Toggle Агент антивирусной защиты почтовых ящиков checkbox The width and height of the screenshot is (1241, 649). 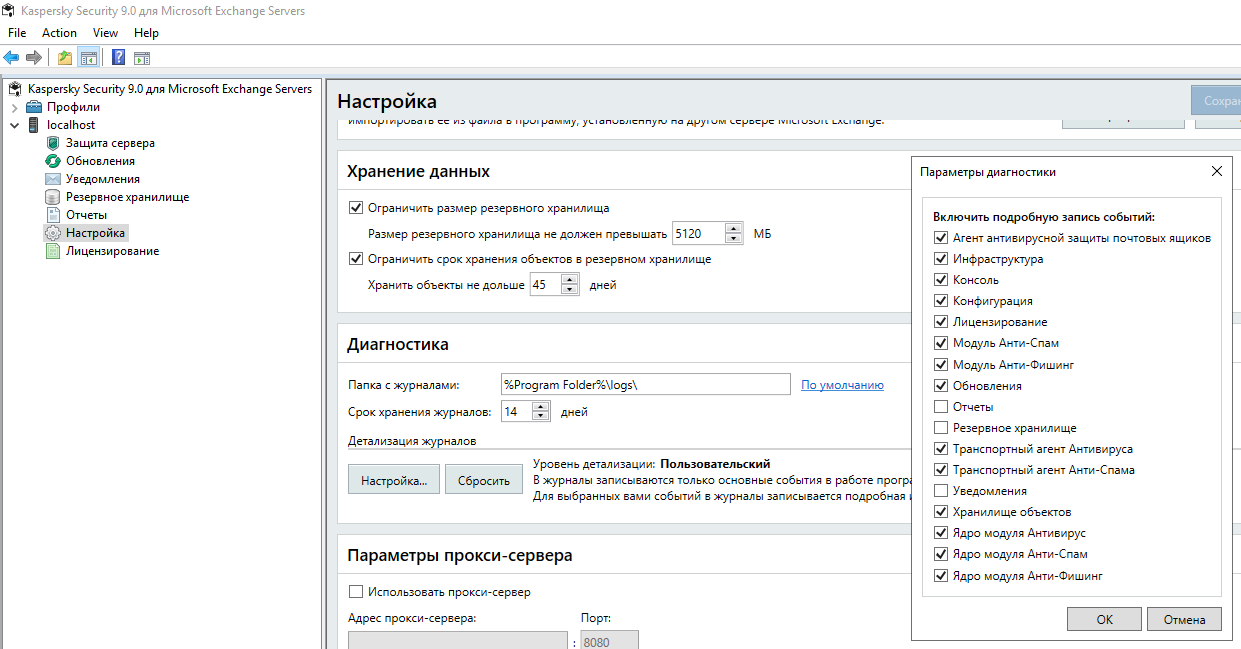[x=941, y=238]
